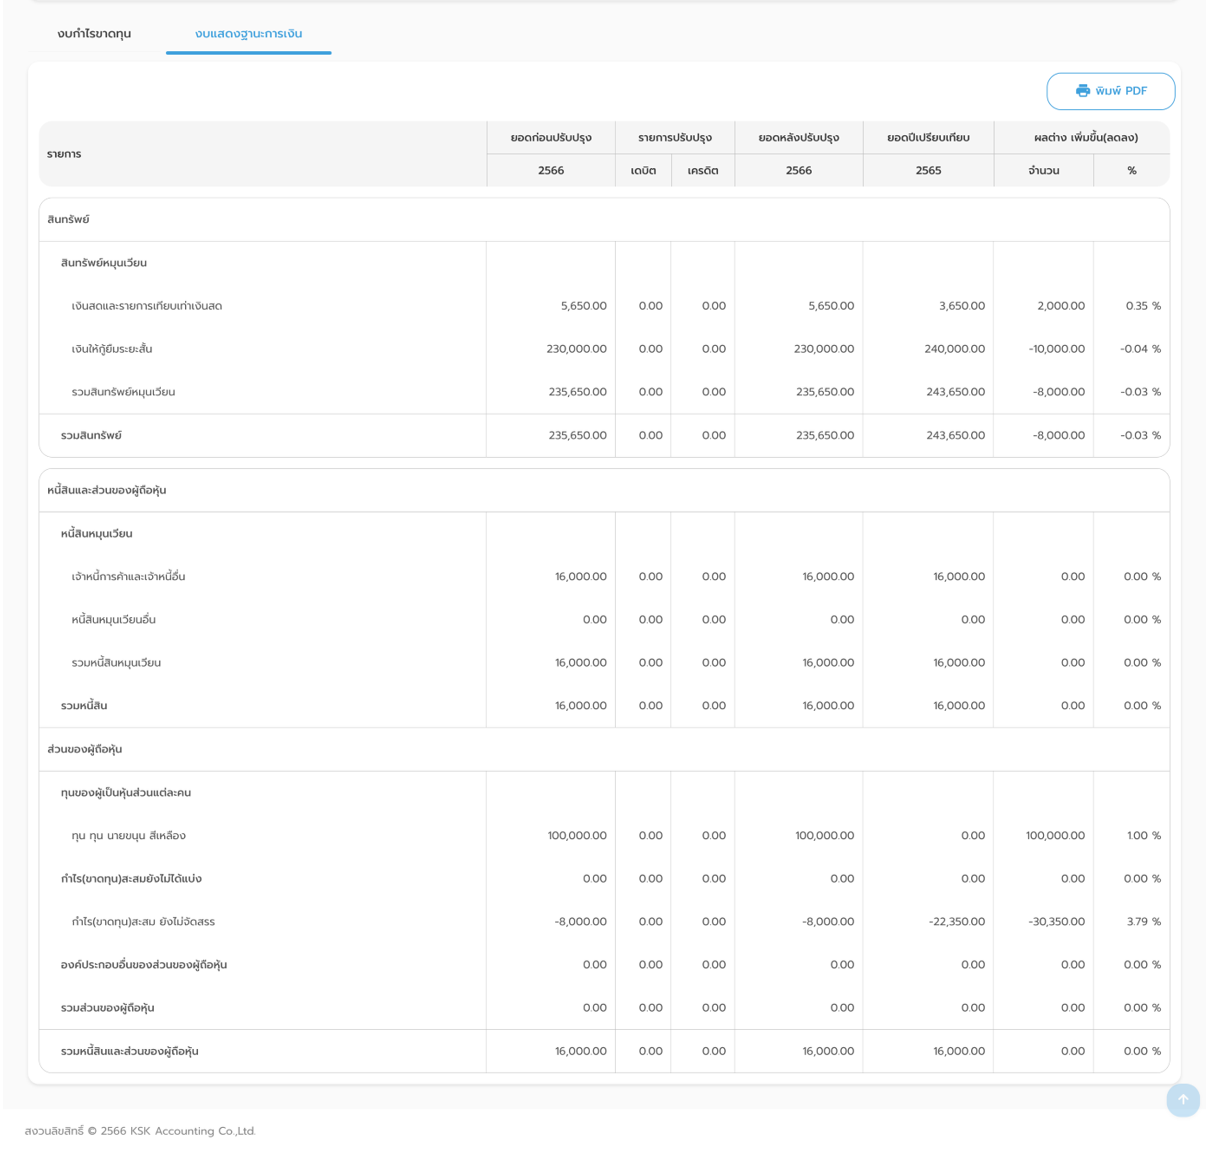The height and width of the screenshot is (1150, 1210).
Task: Click the ผลต่าง เพิ่มขึ้น(ลดลง) header
Action: pos(1085,138)
